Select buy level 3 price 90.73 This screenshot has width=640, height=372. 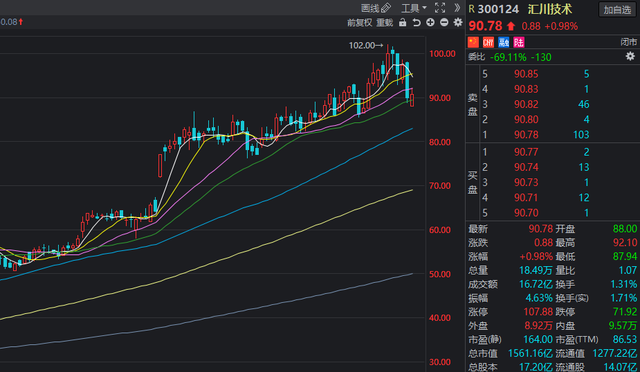click(526, 182)
